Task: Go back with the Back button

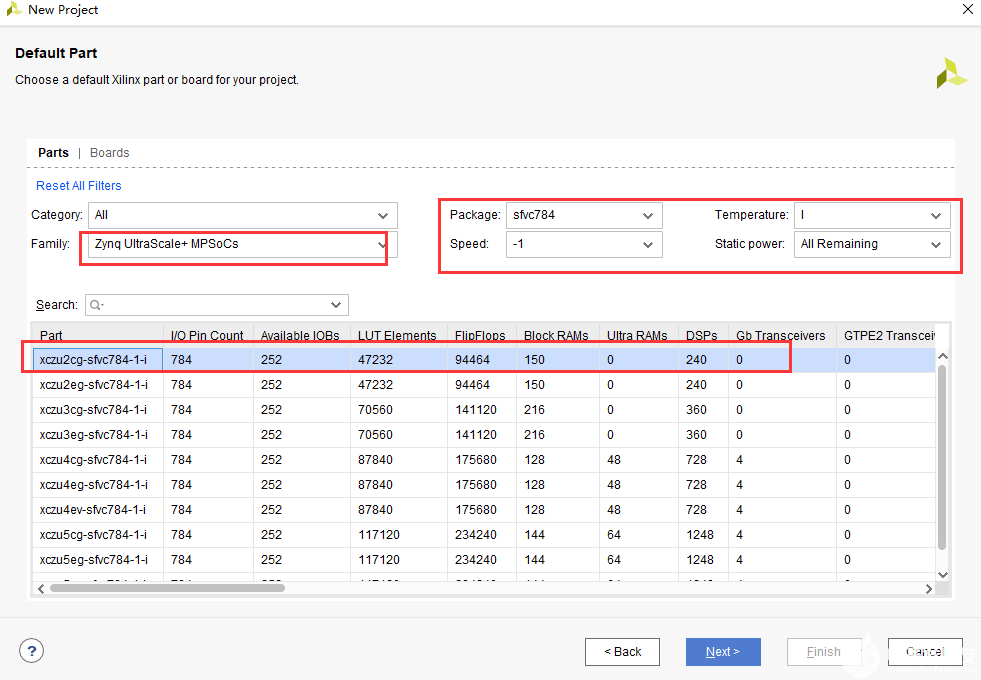Action: pyautogui.click(x=622, y=652)
